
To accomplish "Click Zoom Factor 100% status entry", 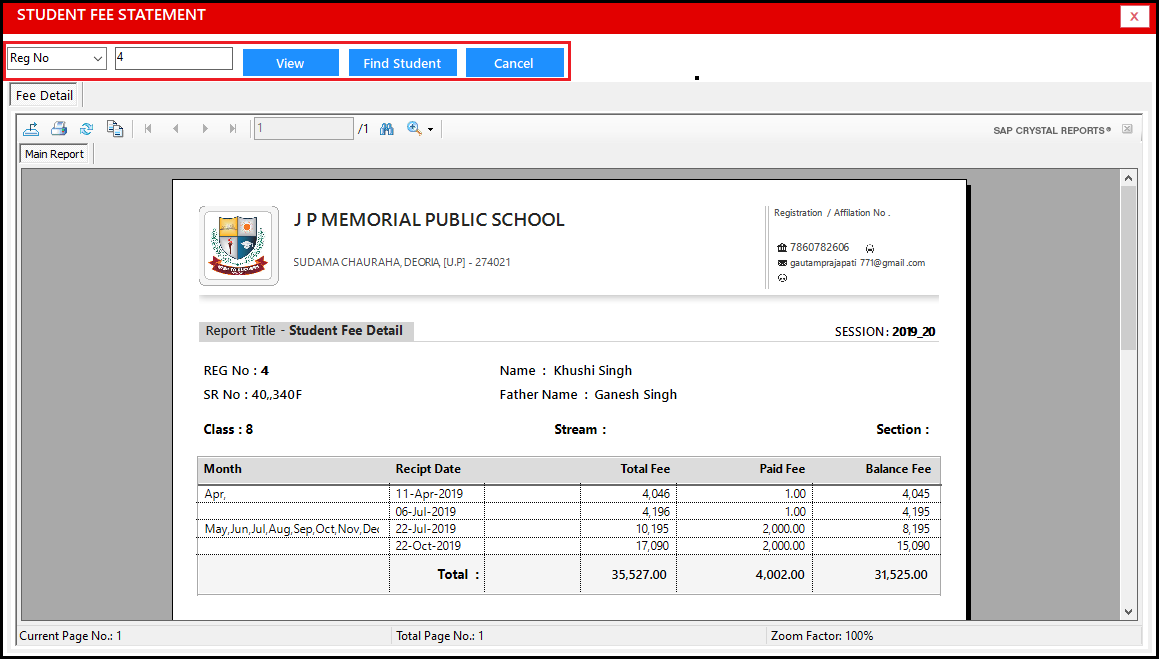I will point(822,636).
